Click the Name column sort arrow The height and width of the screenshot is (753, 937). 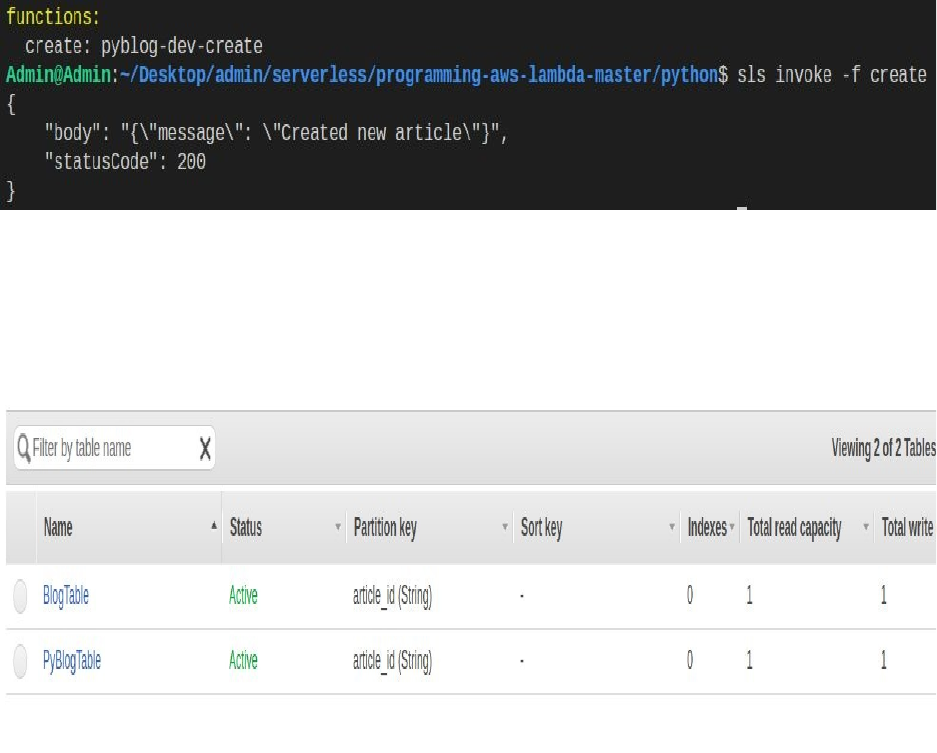click(x=213, y=526)
